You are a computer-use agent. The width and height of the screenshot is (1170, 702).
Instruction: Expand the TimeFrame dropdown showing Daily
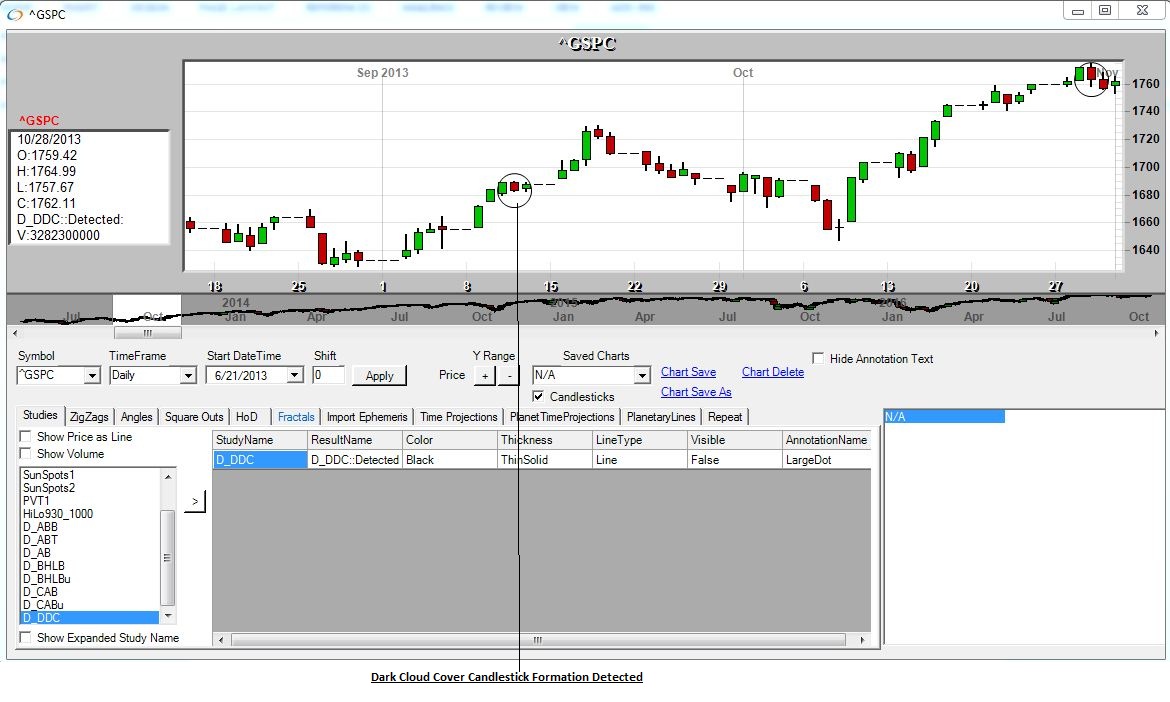tap(187, 376)
